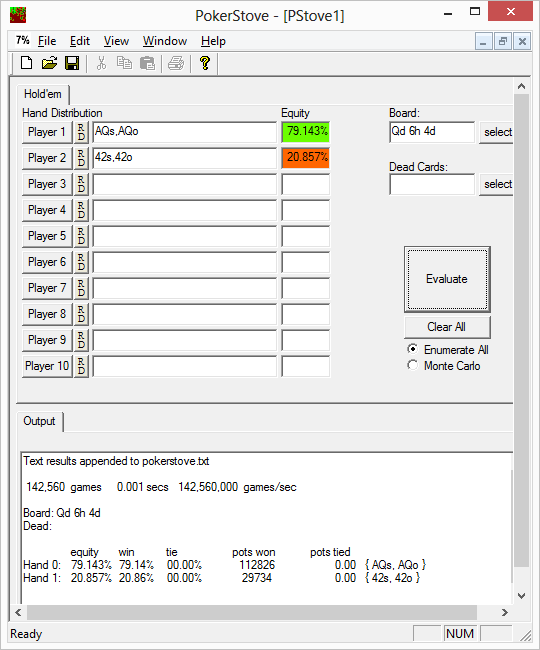Click 'Text results appended to pokerstove.txt' line

pyautogui.click(x=116, y=461)
